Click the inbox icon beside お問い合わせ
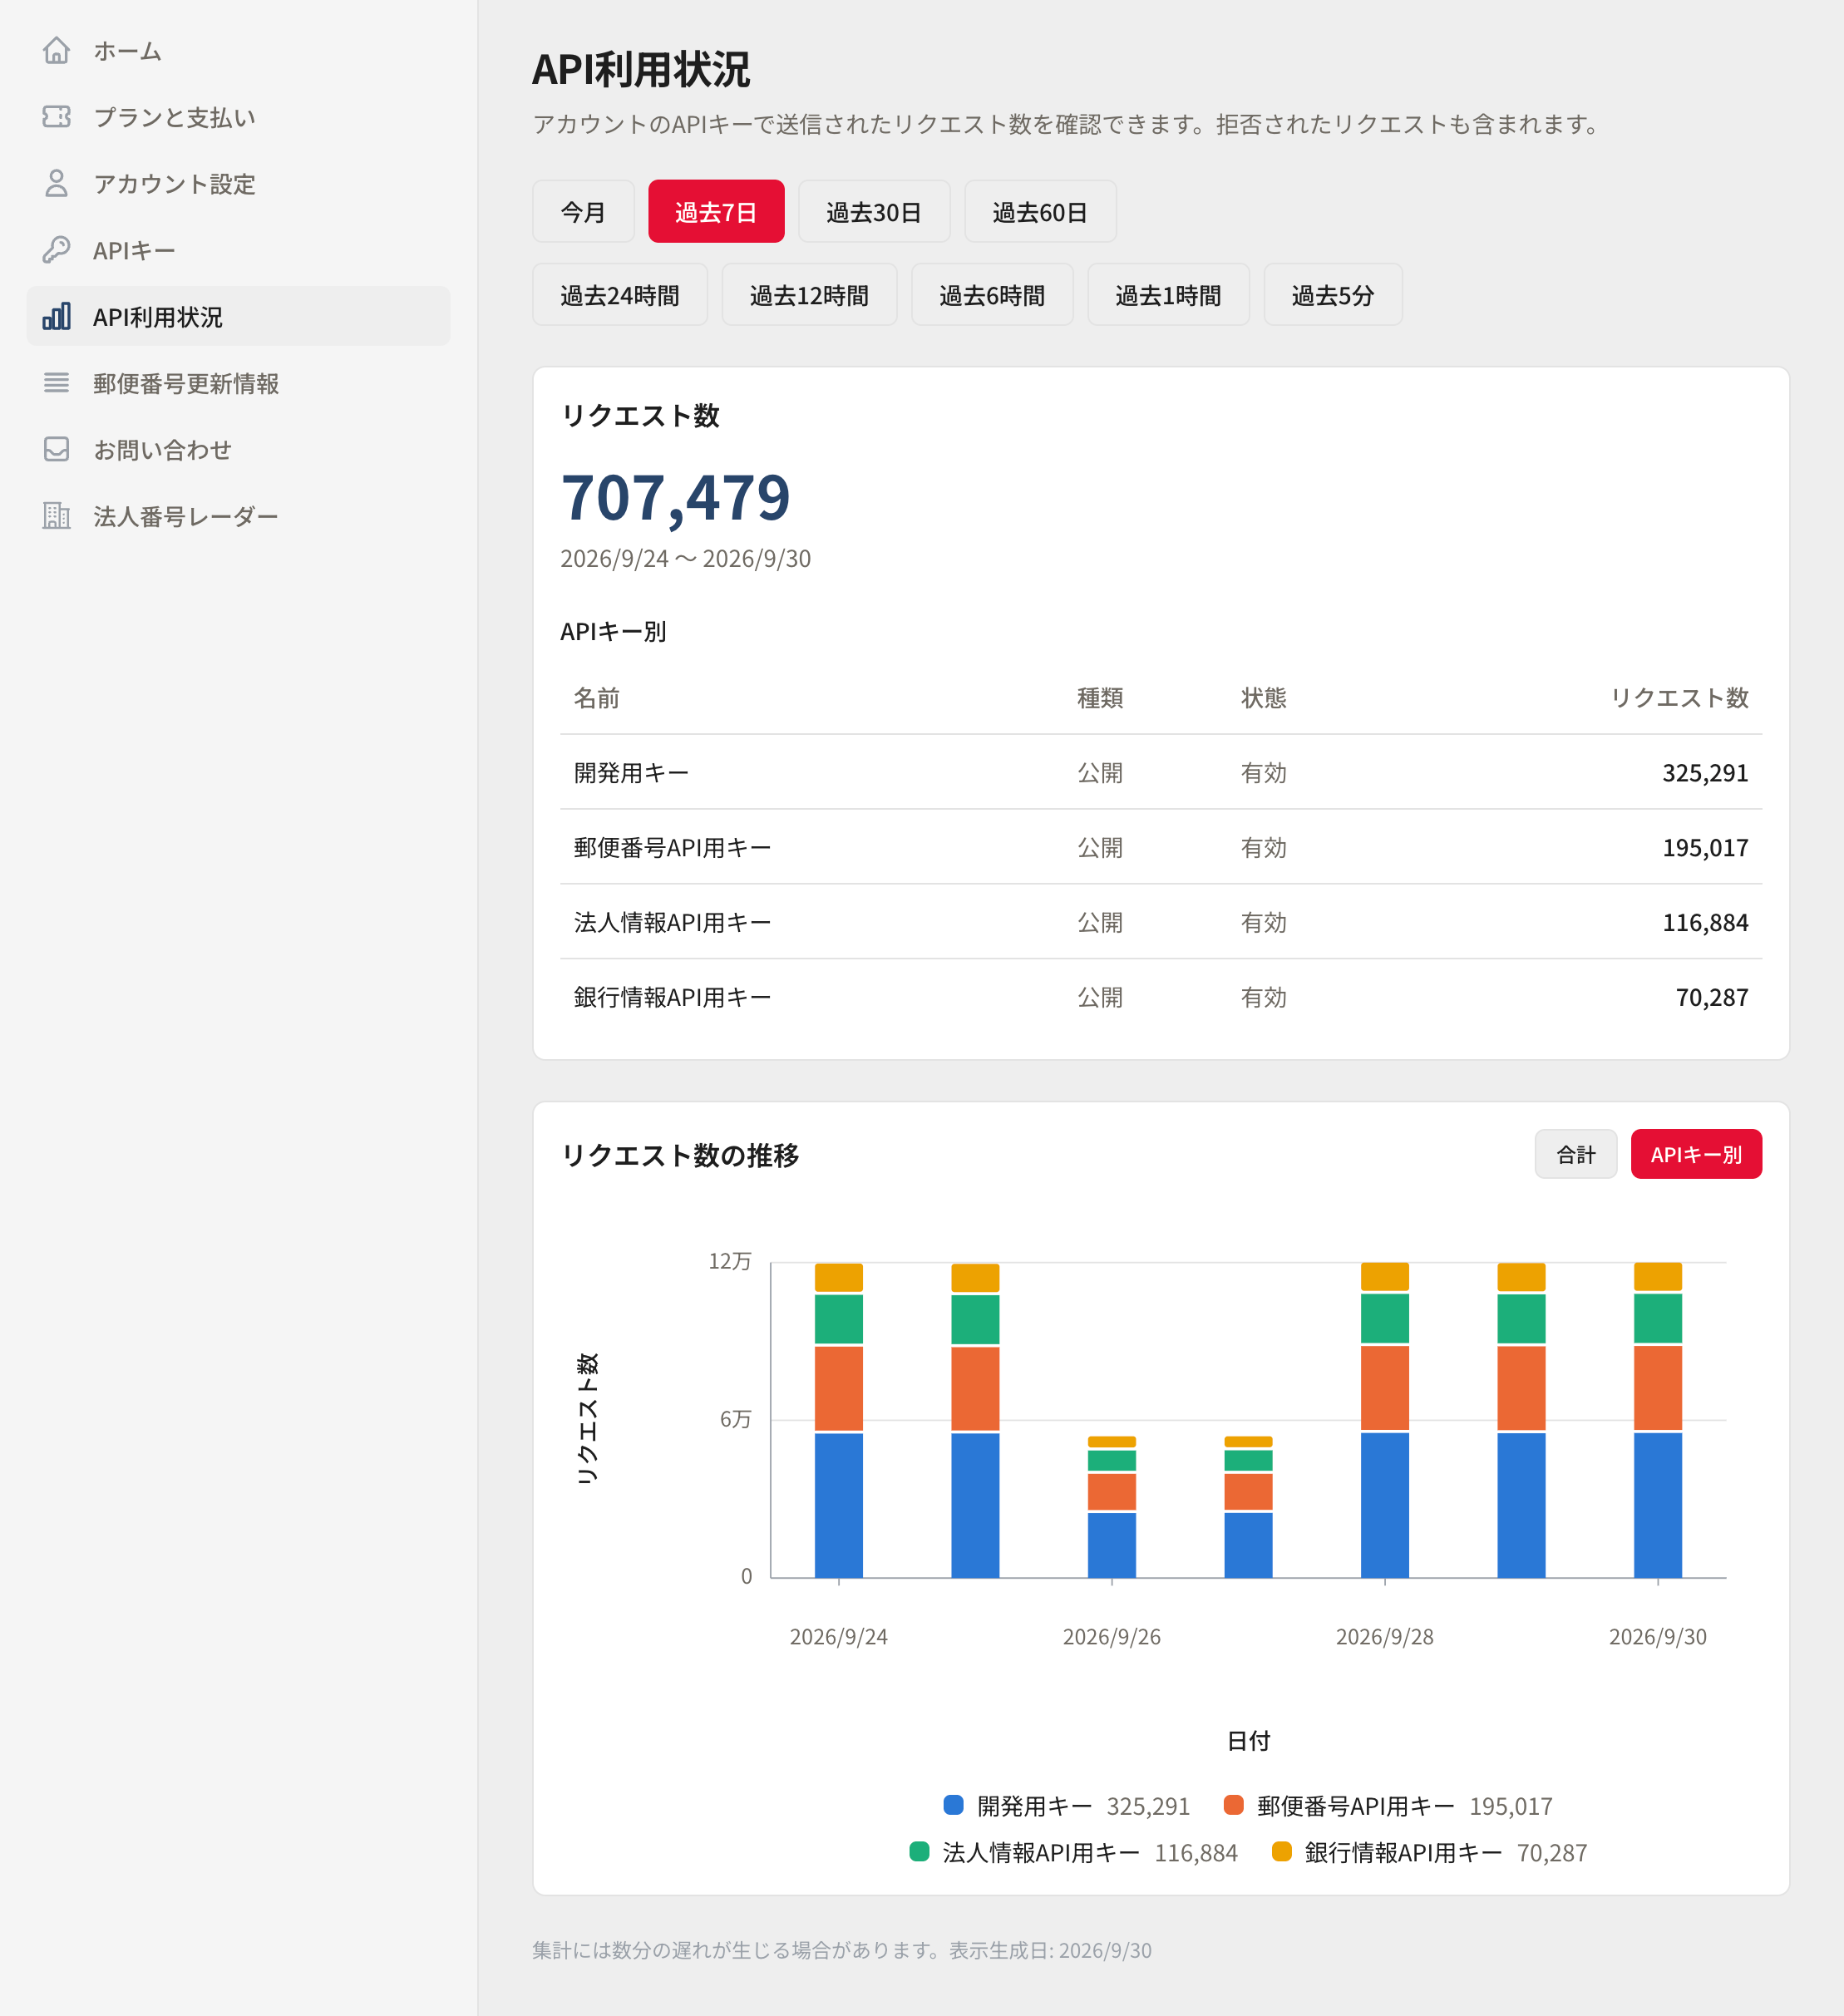The width and height of the screenshot is (1844, 2016). [56, 449]
